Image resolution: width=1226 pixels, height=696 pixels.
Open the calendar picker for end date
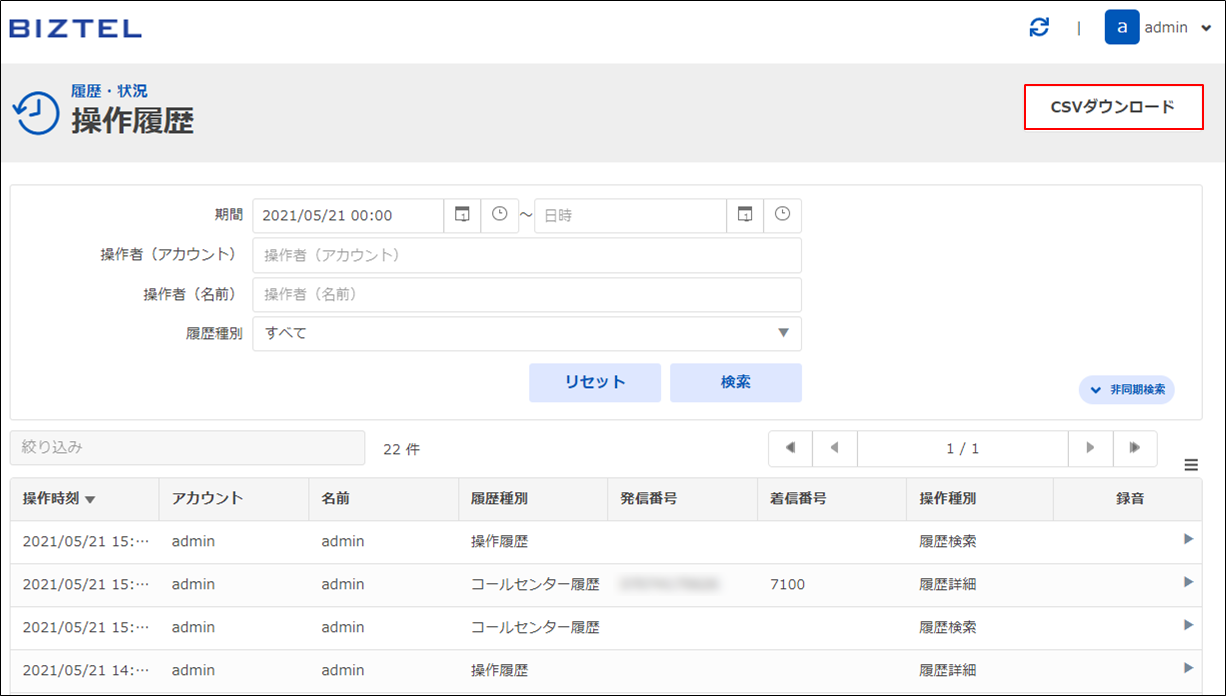(x=745, y=215)
